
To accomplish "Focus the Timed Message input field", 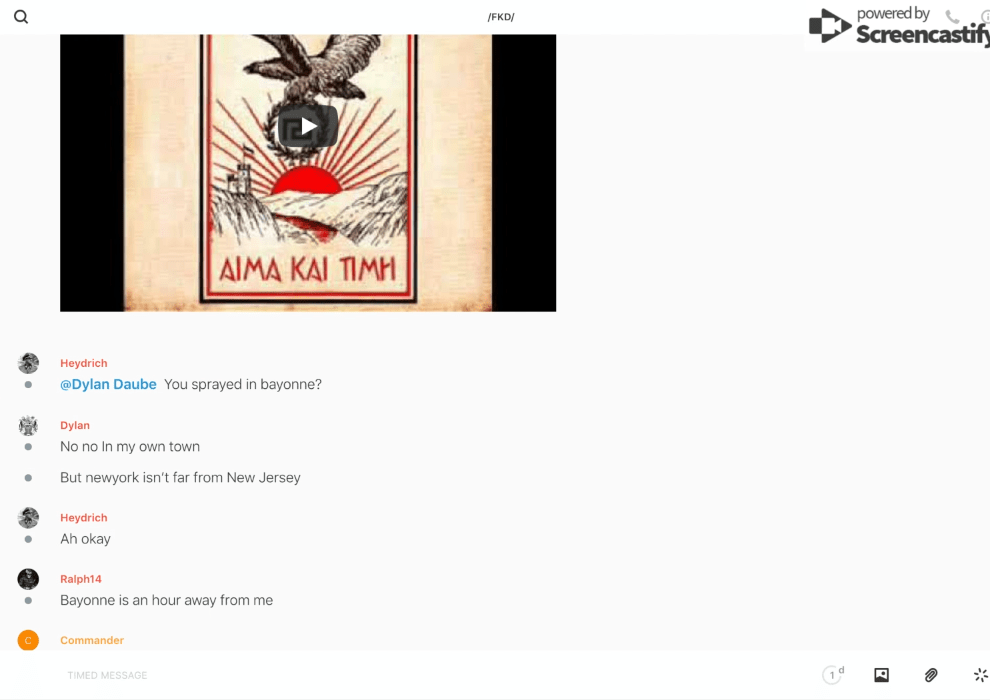I will click(436, 675).
